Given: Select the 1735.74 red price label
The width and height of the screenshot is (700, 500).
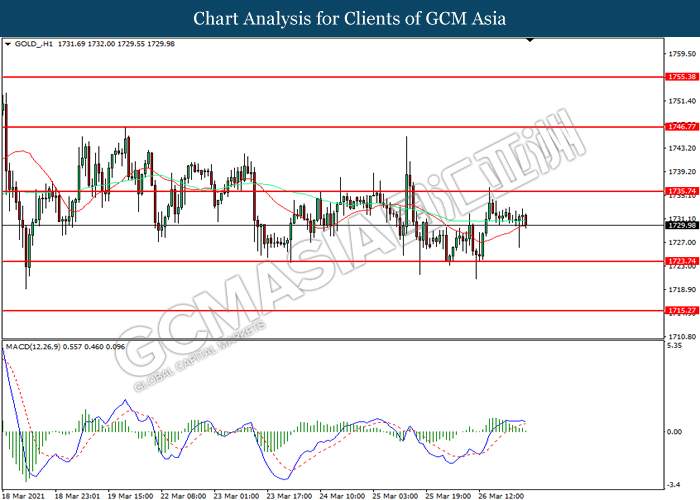Looking at the screenshot, I should [682, 191].
